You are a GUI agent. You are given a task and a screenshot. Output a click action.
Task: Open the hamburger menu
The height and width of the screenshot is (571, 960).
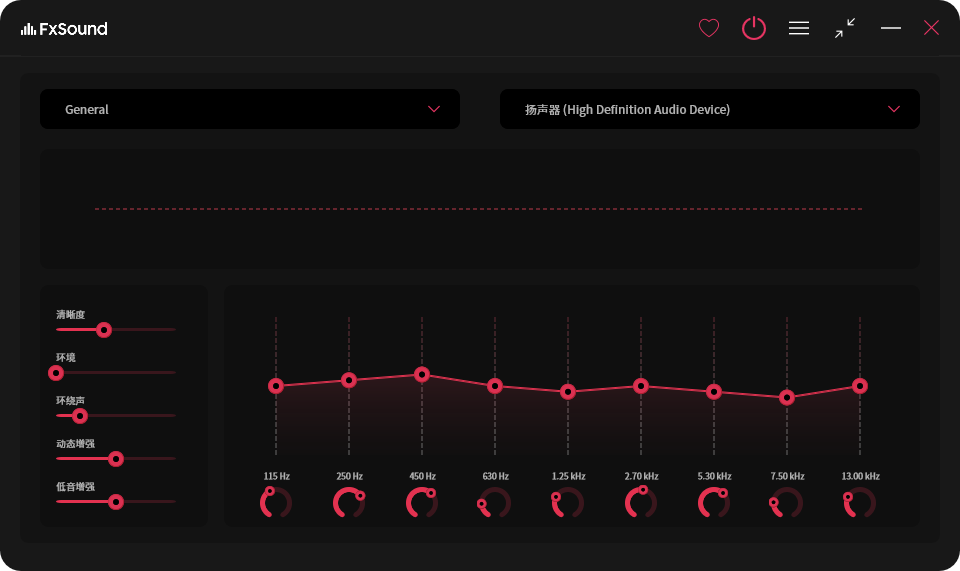click(799, 28)
